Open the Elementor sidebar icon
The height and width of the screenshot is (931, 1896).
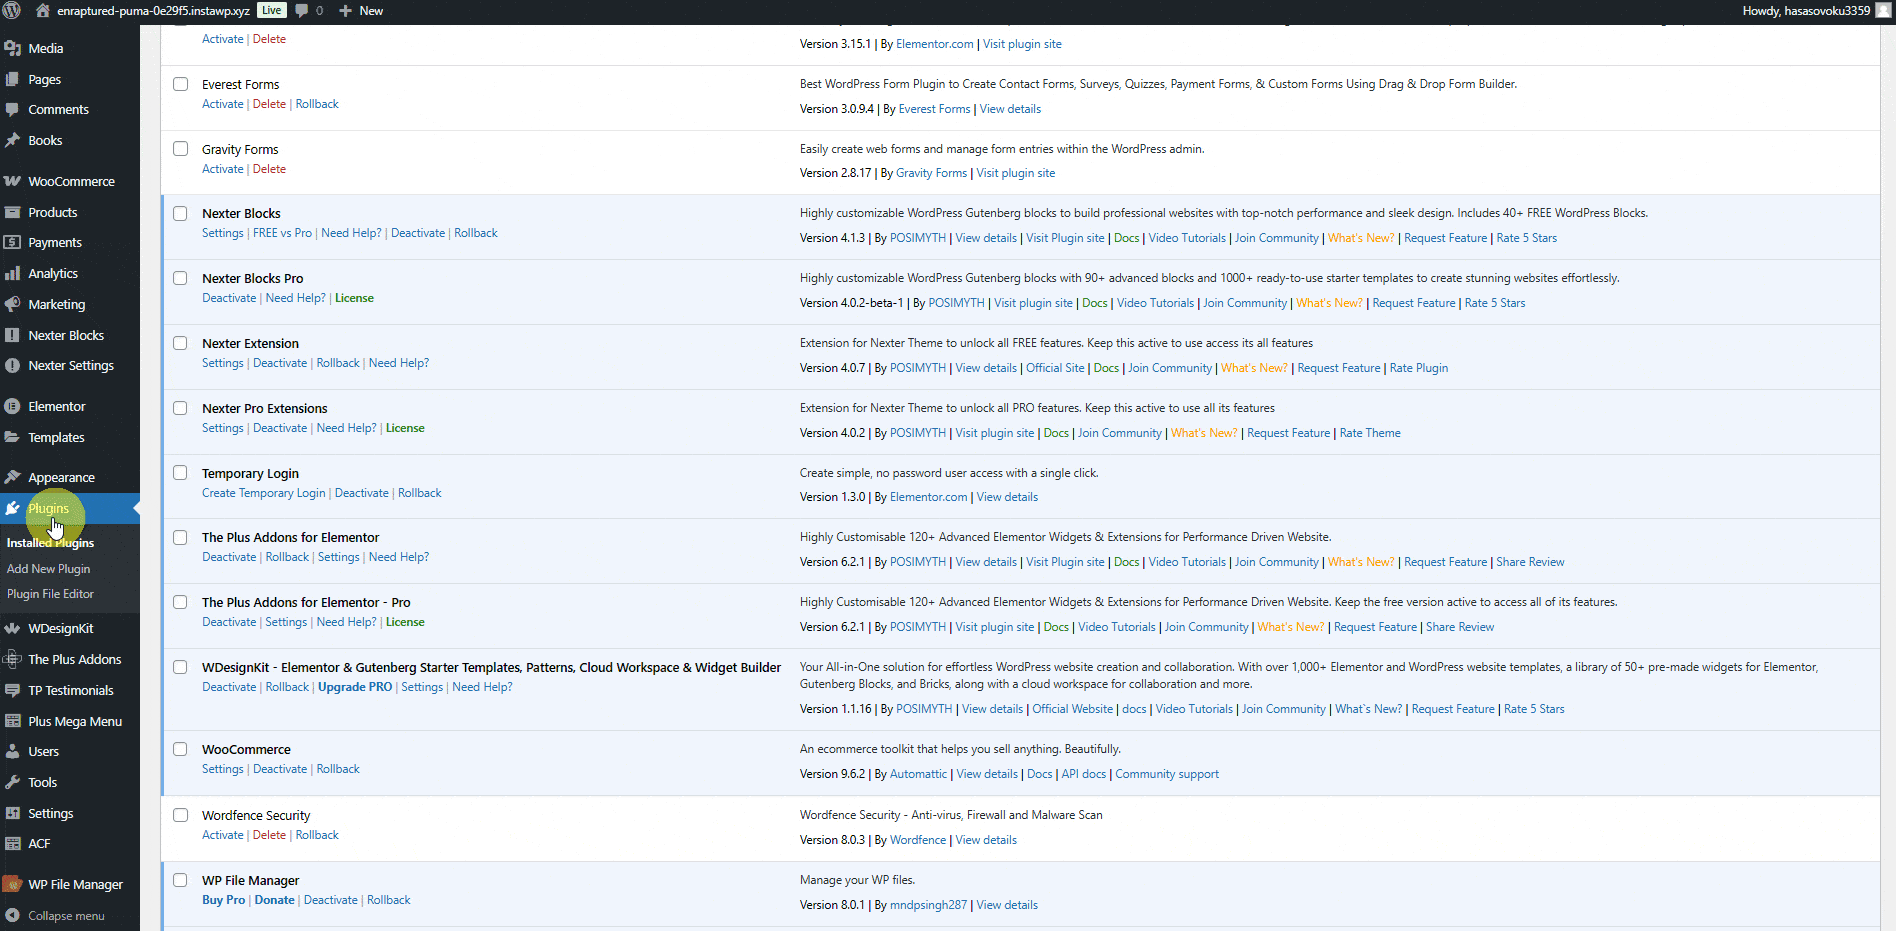coord(12,406)
